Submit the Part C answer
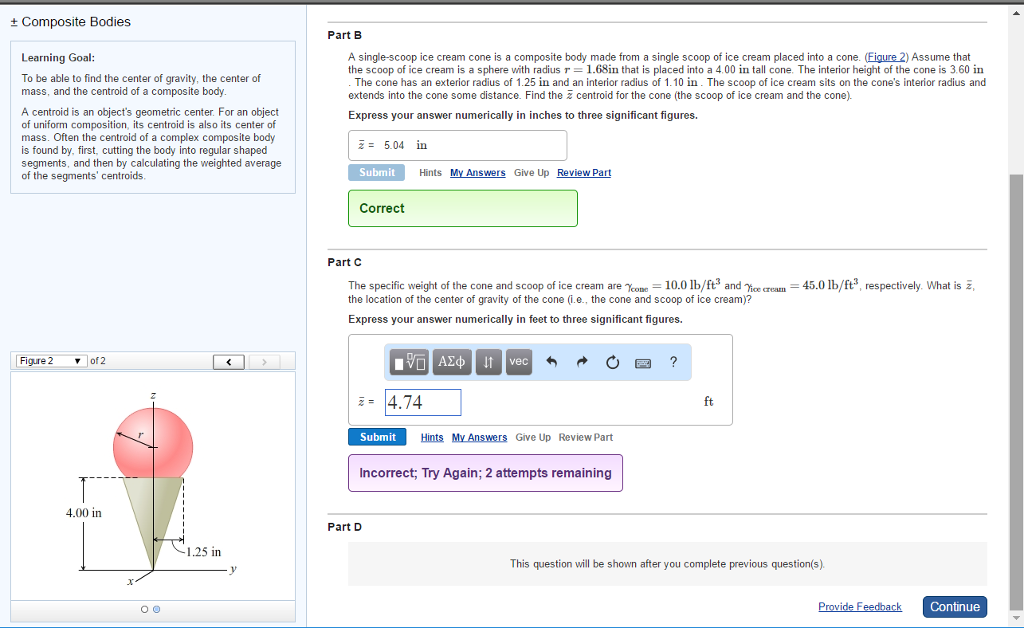This screenshot has height=628, width=1024. click(376, 437)
